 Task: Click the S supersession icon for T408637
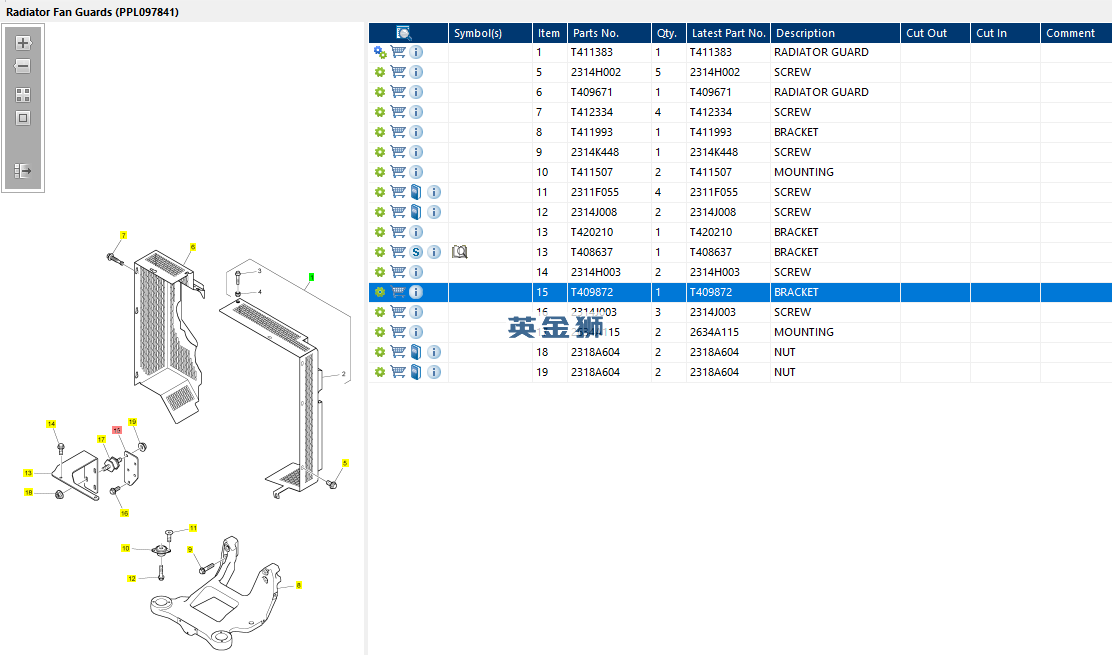point(416,252)
